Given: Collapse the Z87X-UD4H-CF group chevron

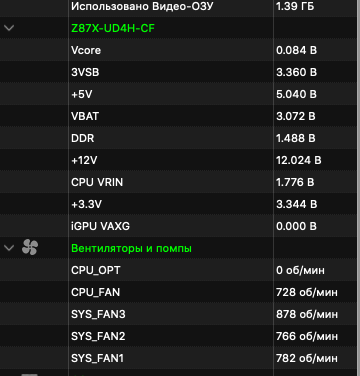Looking at the screenshot, I should pos(9,28).
